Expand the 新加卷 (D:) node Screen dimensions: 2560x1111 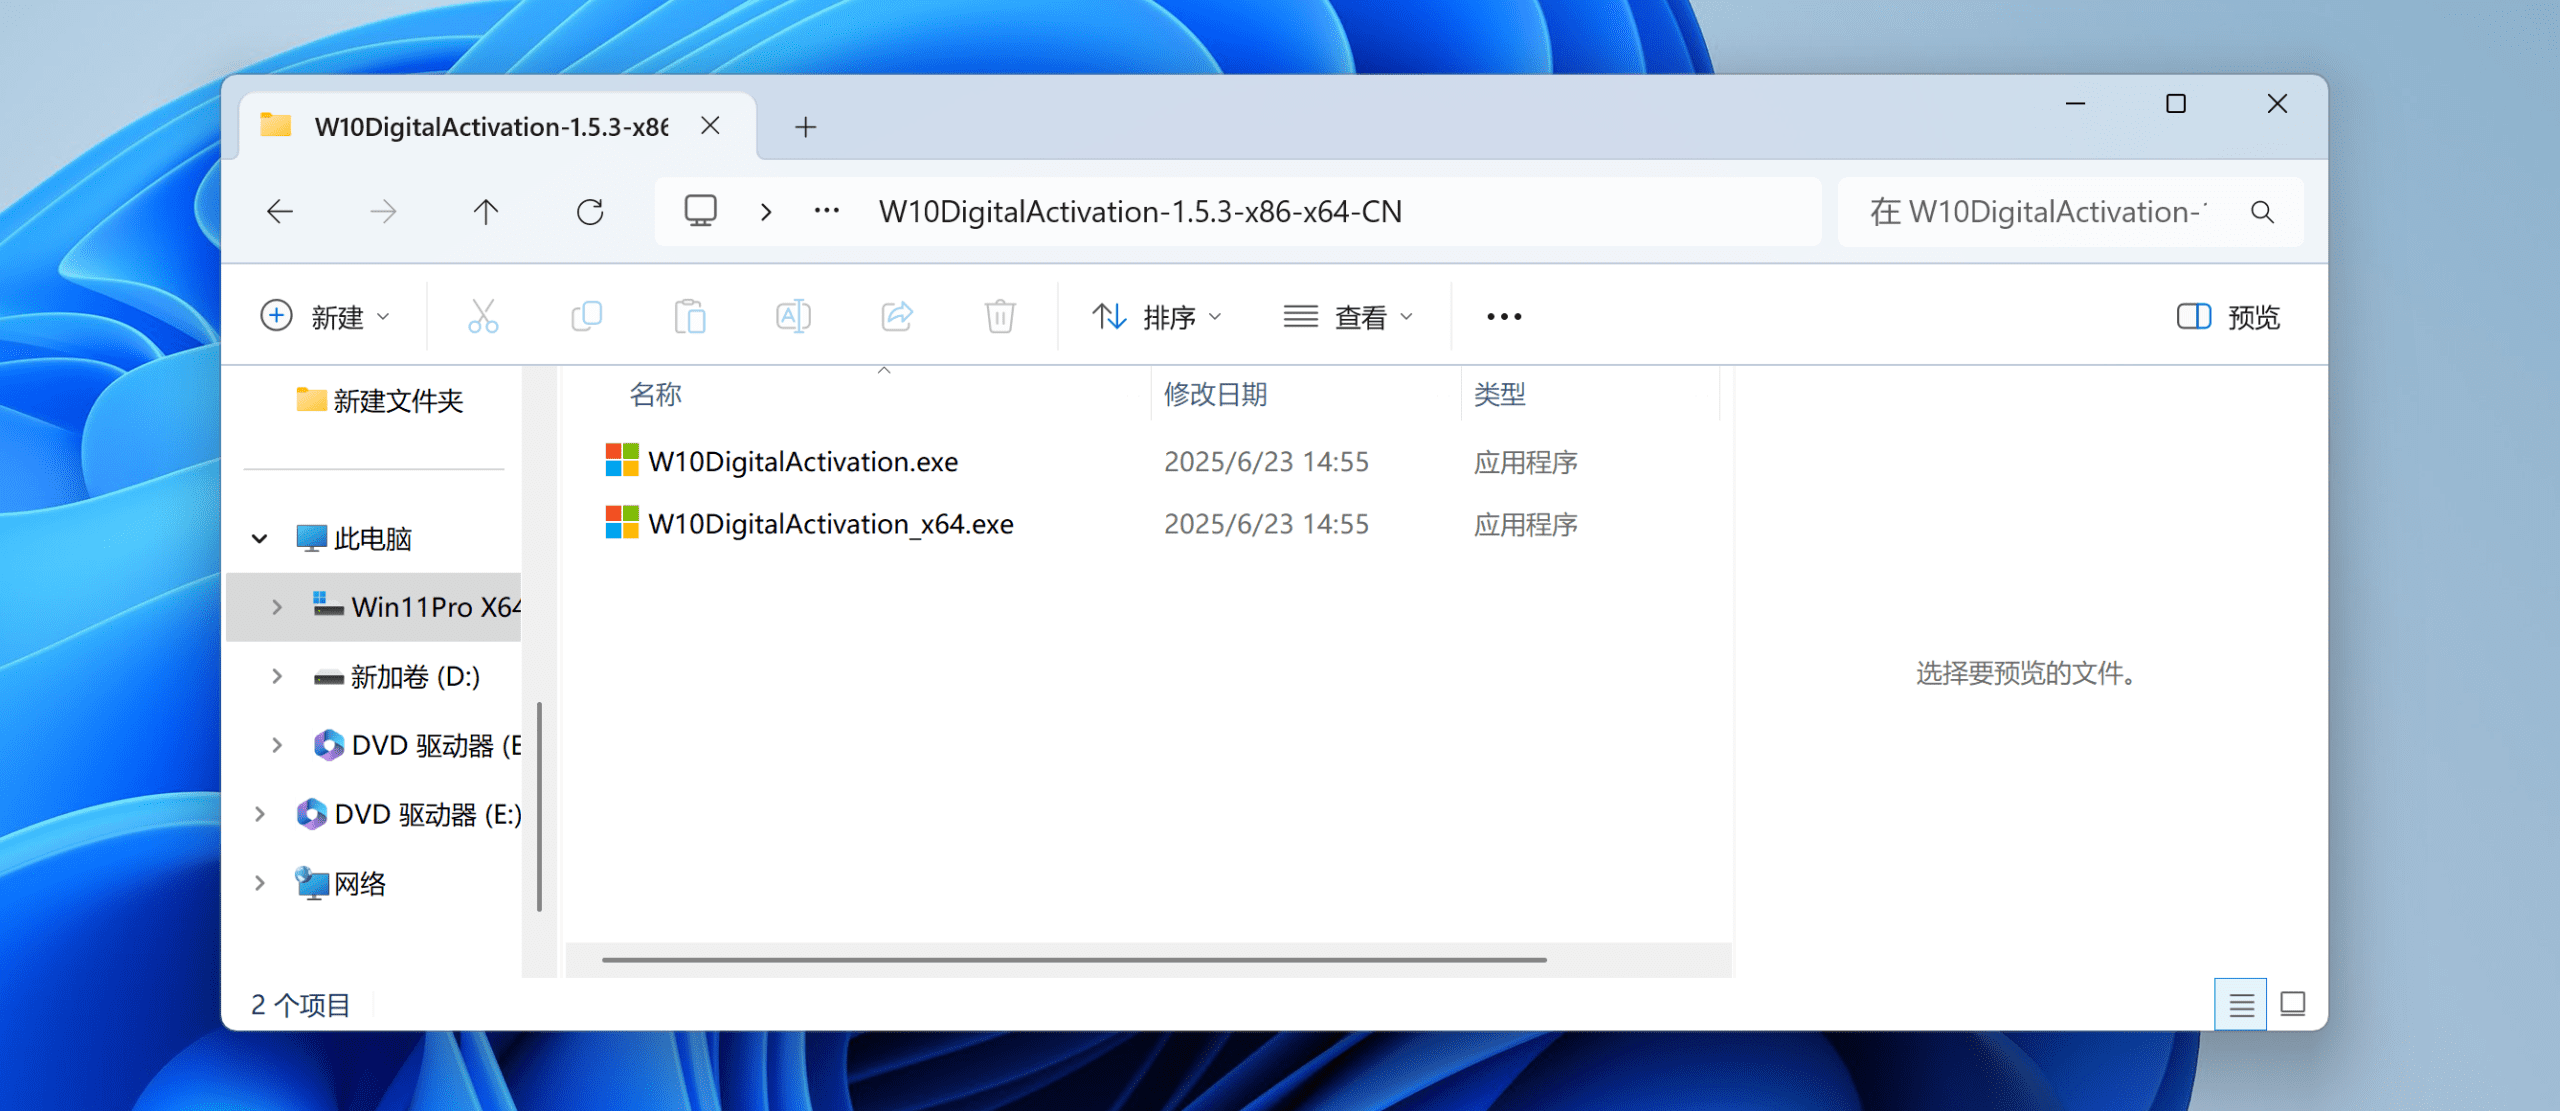tap(277, 677)
